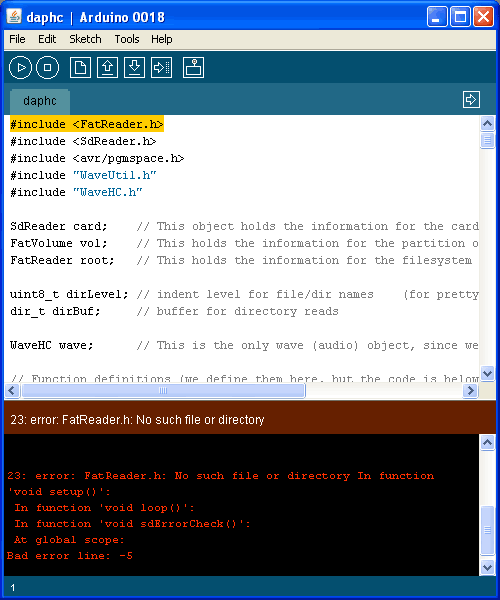Click the highlighted #include <FatReader.h> line
The width and height of the screenshot is (500, 600).
coord(87,124)
